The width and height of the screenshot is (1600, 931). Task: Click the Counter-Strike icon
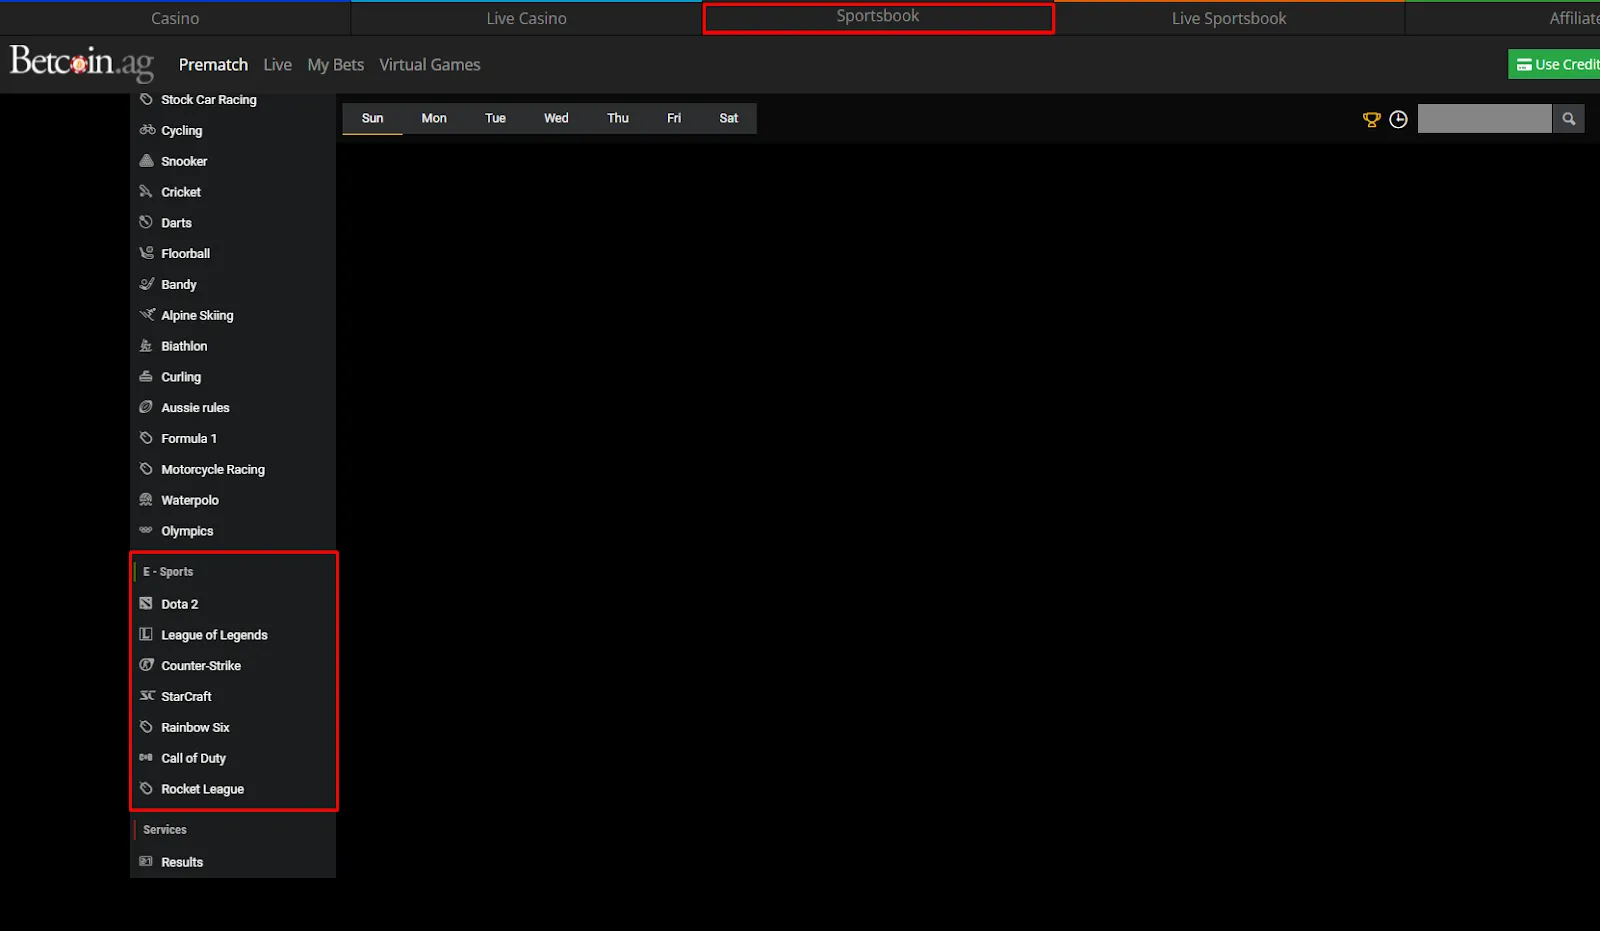pos(146,665)
